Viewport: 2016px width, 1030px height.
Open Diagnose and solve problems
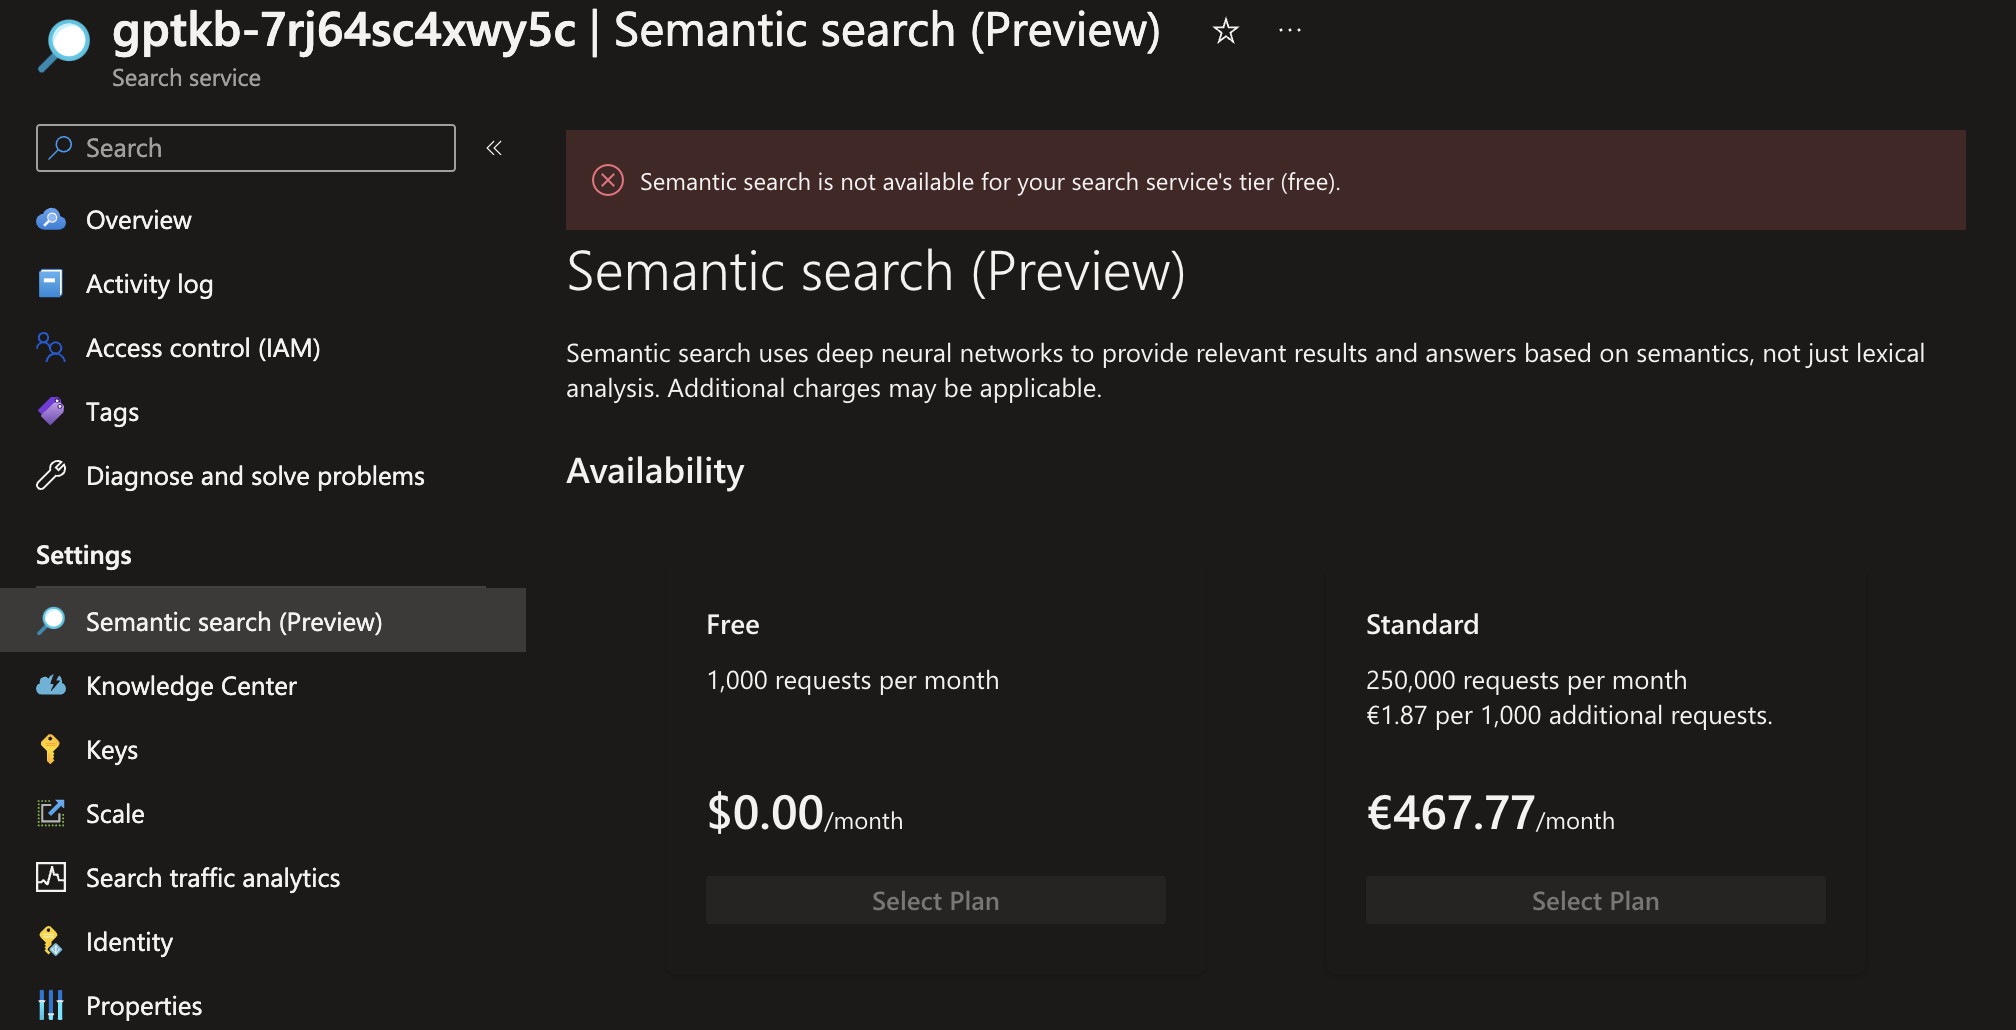pos(255,476)
